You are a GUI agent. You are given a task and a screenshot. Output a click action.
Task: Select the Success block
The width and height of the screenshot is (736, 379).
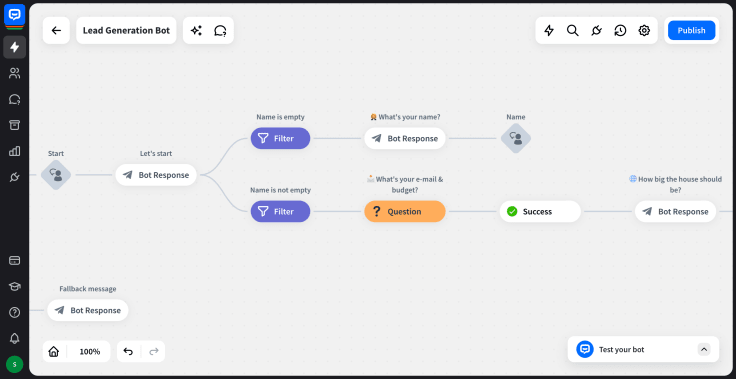click(x=540, y=212)
